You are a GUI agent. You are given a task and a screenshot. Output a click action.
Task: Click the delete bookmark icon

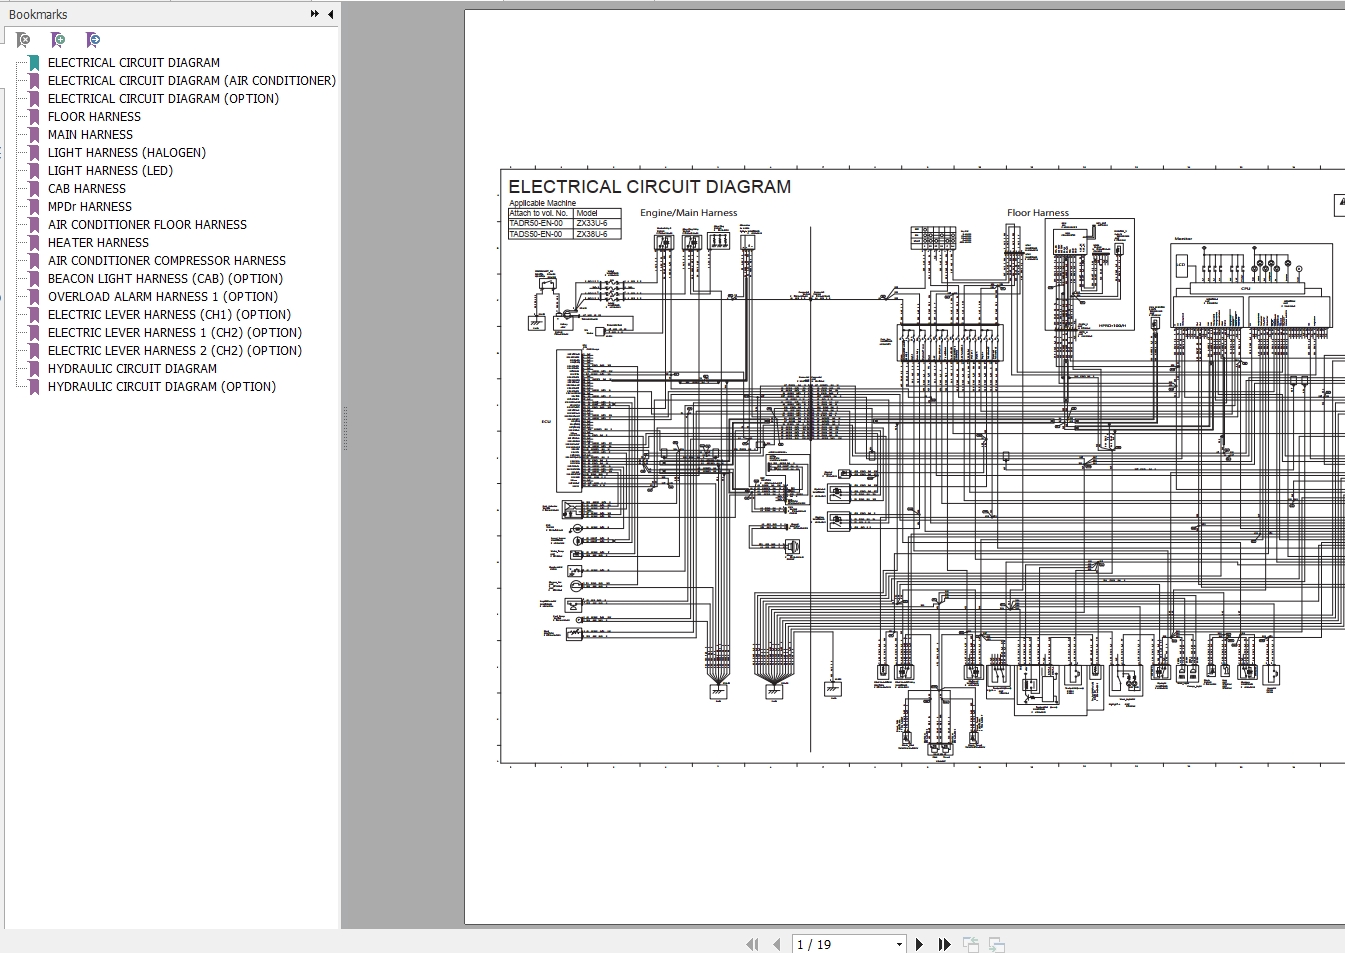(23, 40)
